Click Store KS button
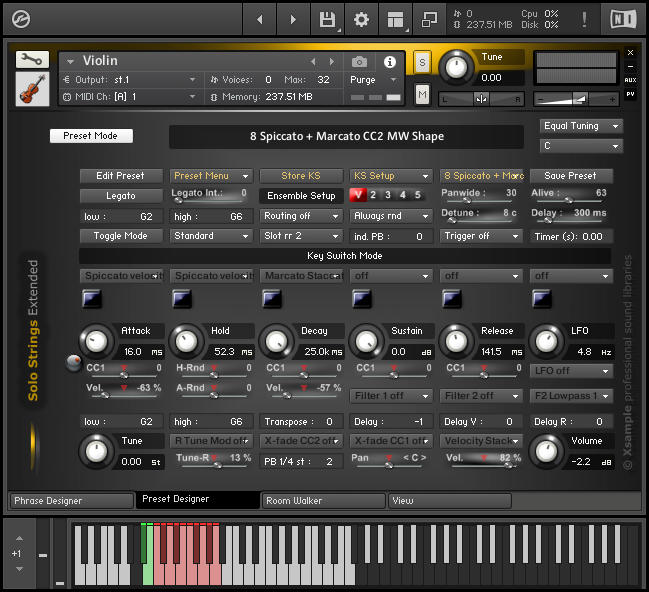Image resolution: width=649 pixels, height=592 pixels. [x=301, y=176]
